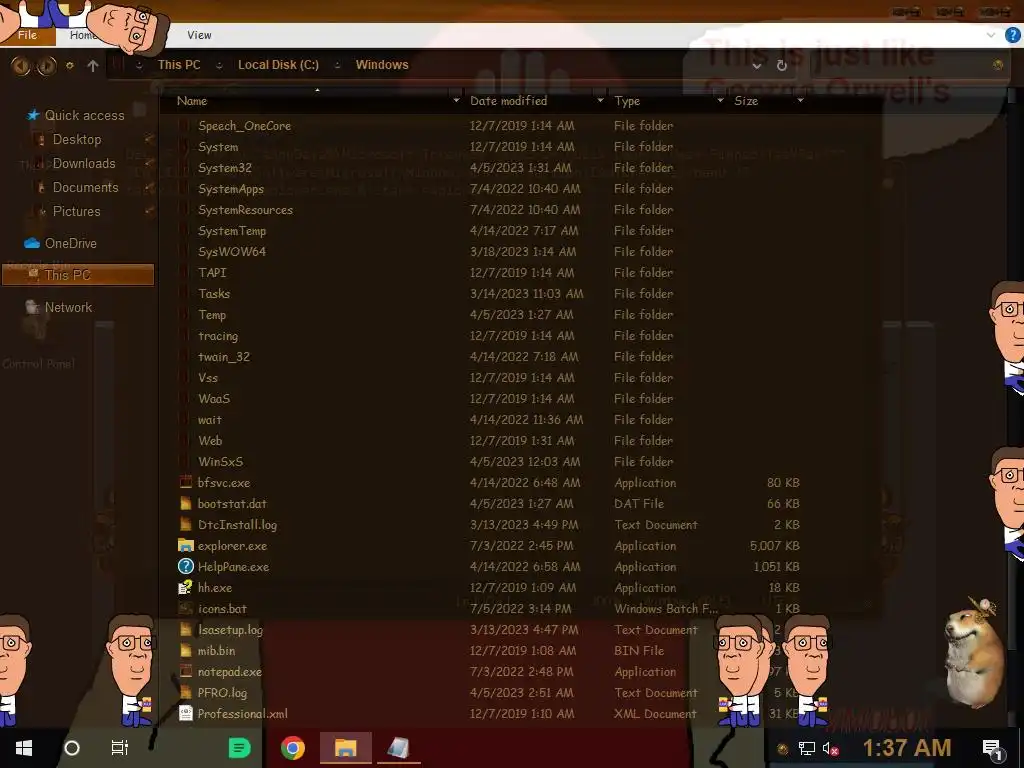Open Size column filter dropdown
The height and width of the screenshot is (768, 1024).
pyautogui.click(x=800, y=101)
